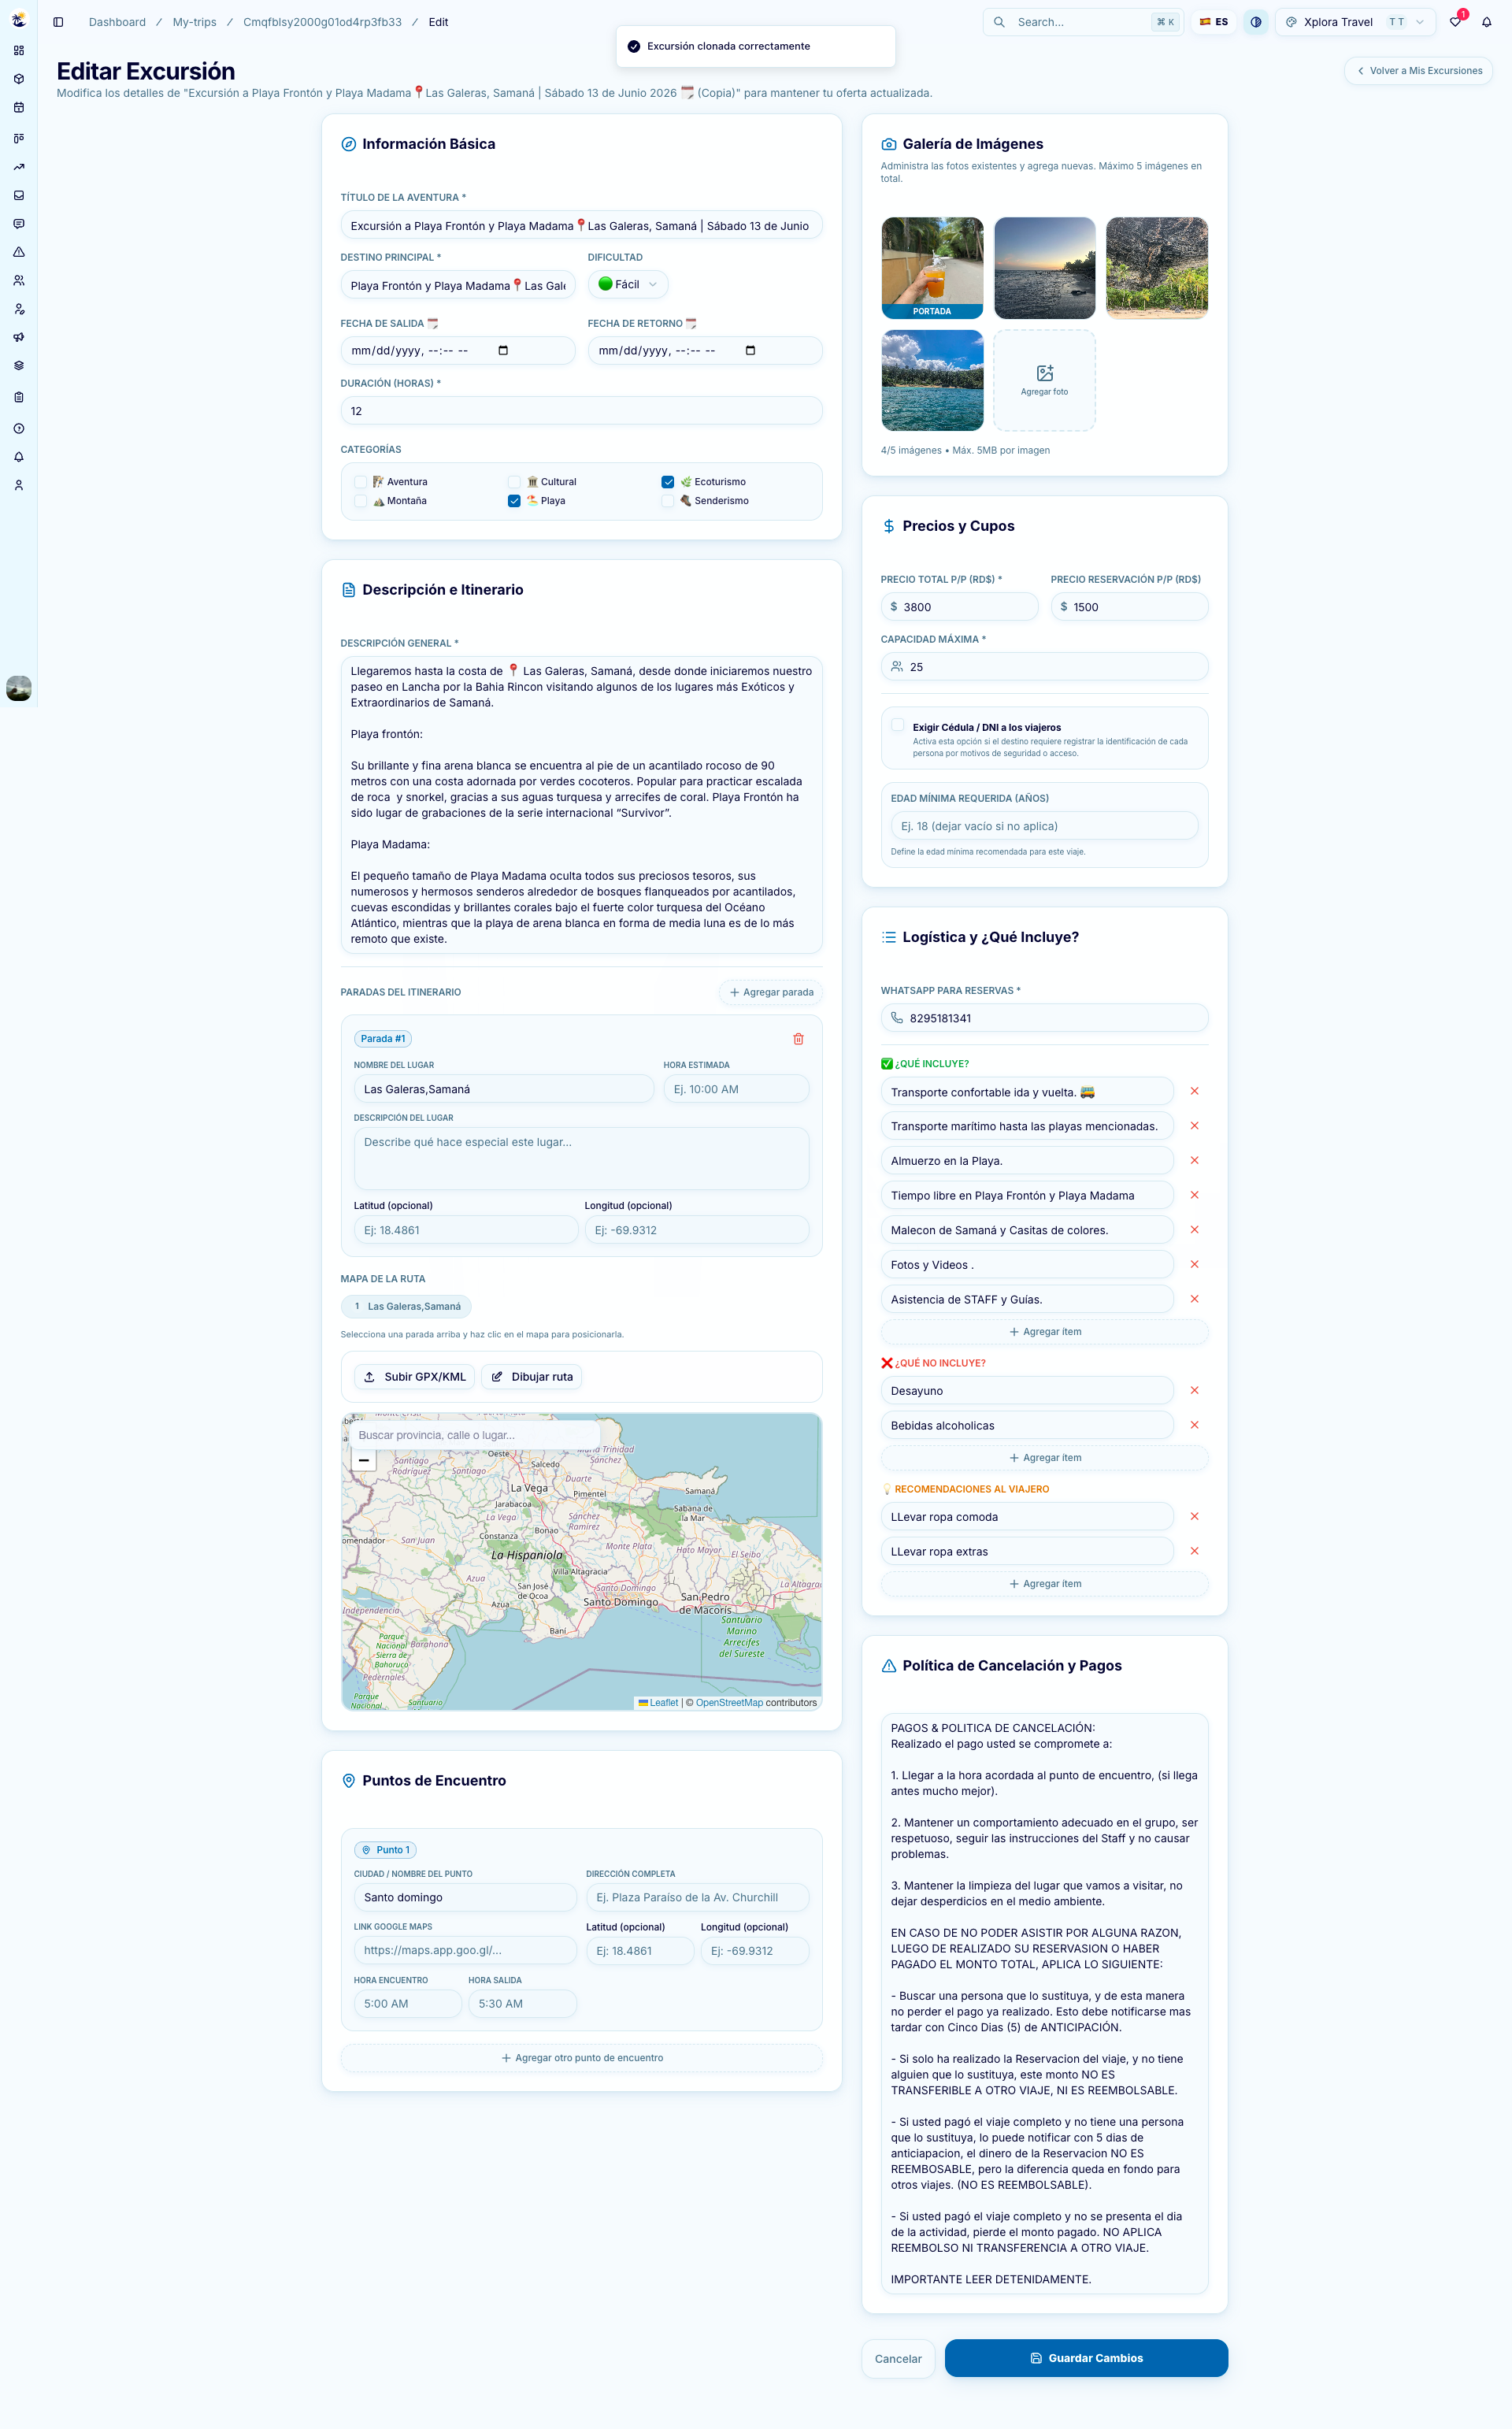Select the Las Galeras,Samaná route stop chip
This screenshot has height=2429, width=1512.
[406, 1306]
